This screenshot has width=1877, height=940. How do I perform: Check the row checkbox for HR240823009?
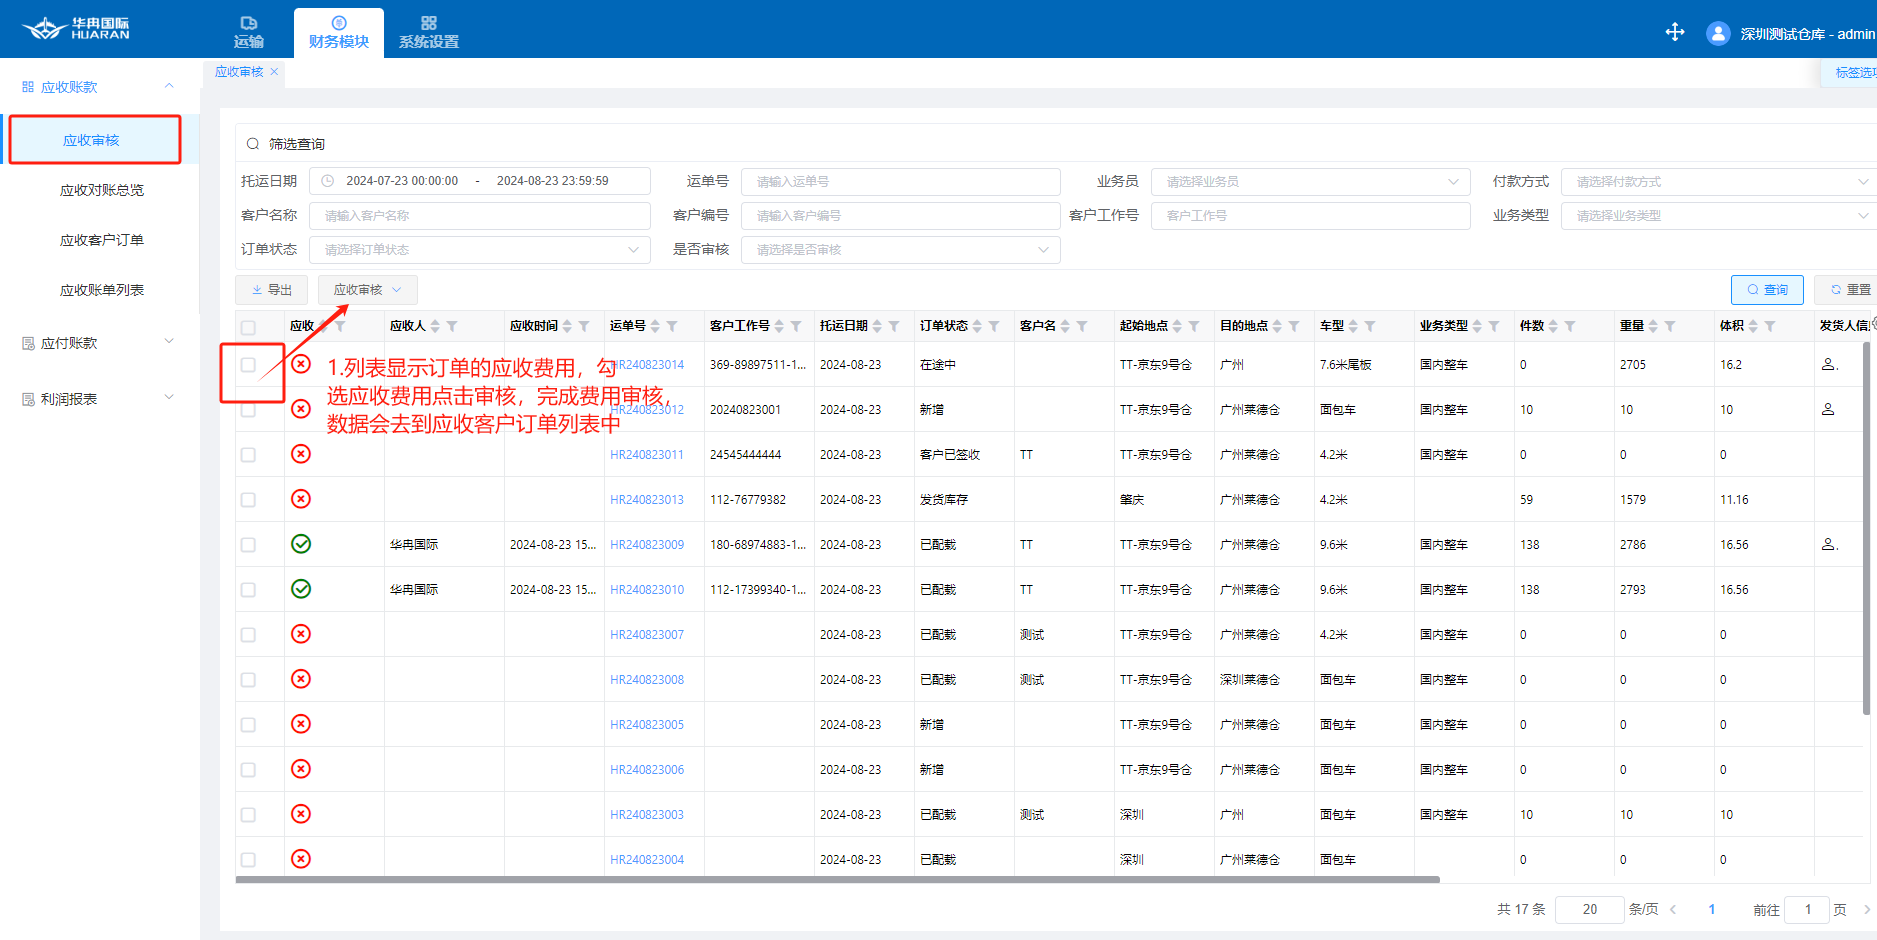tap(248, 545)
